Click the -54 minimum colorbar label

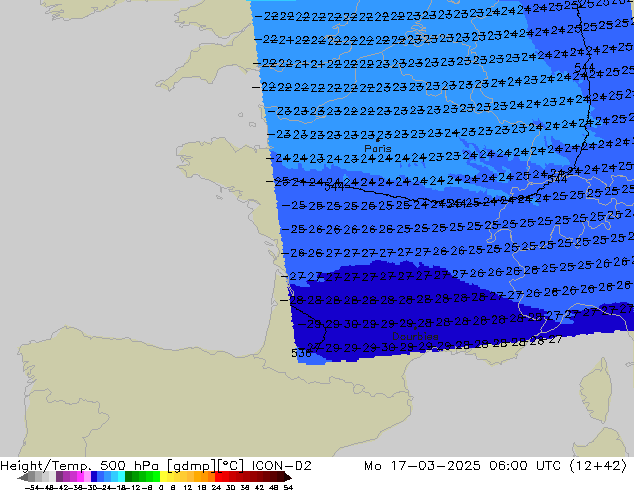pyautogui.click(x=32, y=487)
